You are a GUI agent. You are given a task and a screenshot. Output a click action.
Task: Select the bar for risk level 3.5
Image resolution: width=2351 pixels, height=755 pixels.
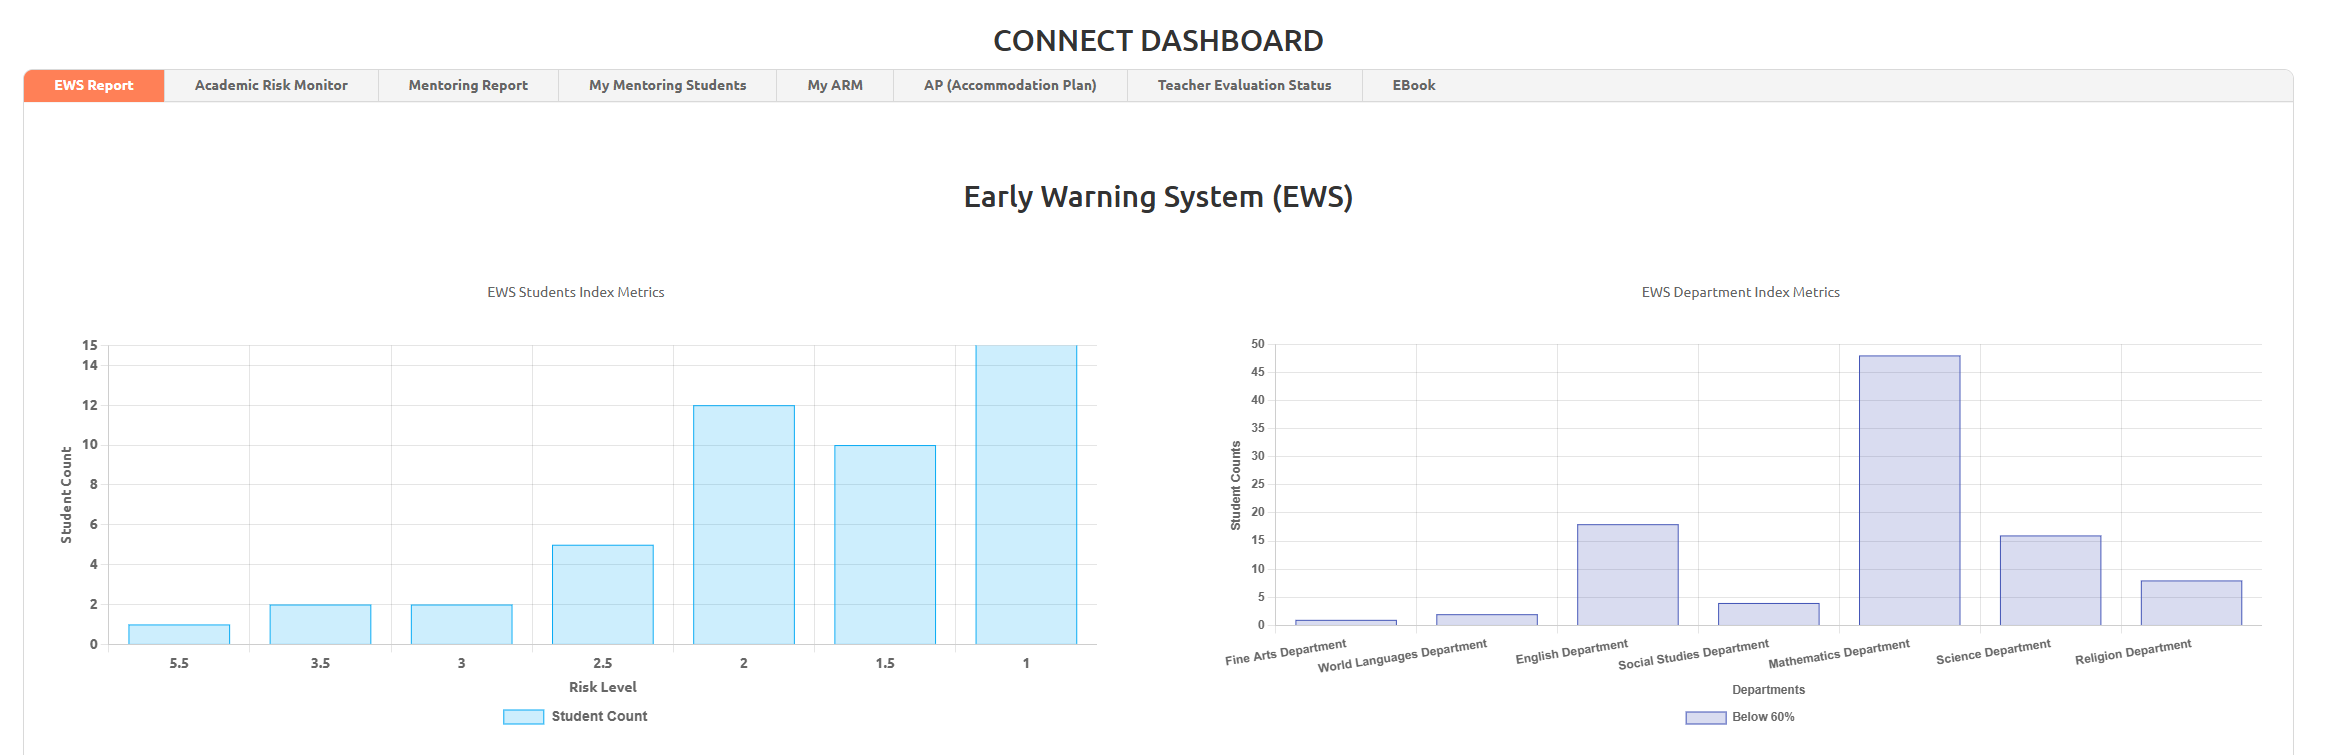click(320, 624)
